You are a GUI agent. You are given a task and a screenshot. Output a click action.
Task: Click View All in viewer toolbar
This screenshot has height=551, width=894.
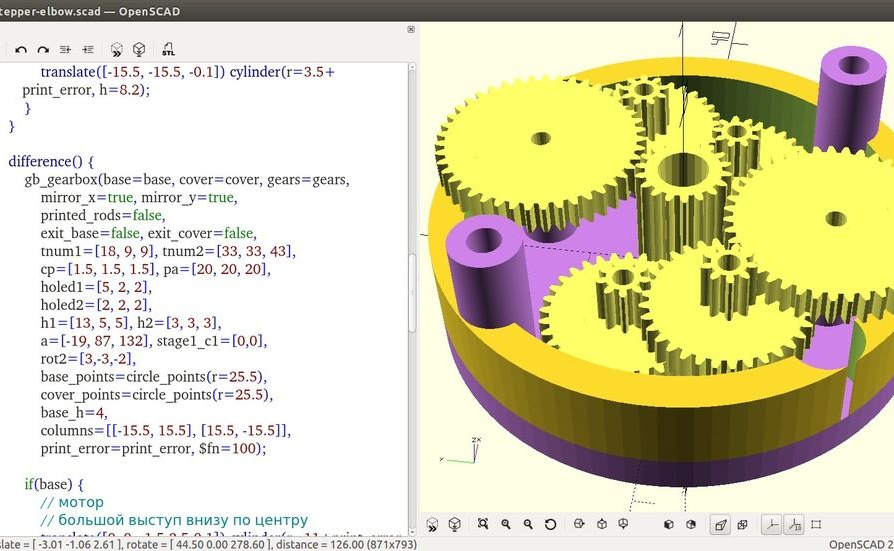[x=483, y=524]
